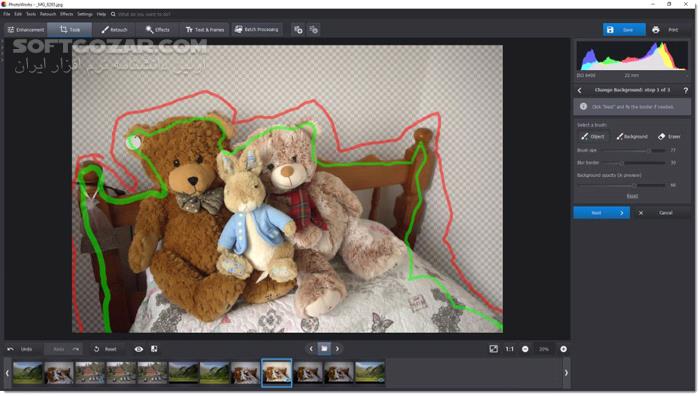Toggle the before/after compare icon
The image size is (700, 396).
pyautogui.click(x=154, y=349)
